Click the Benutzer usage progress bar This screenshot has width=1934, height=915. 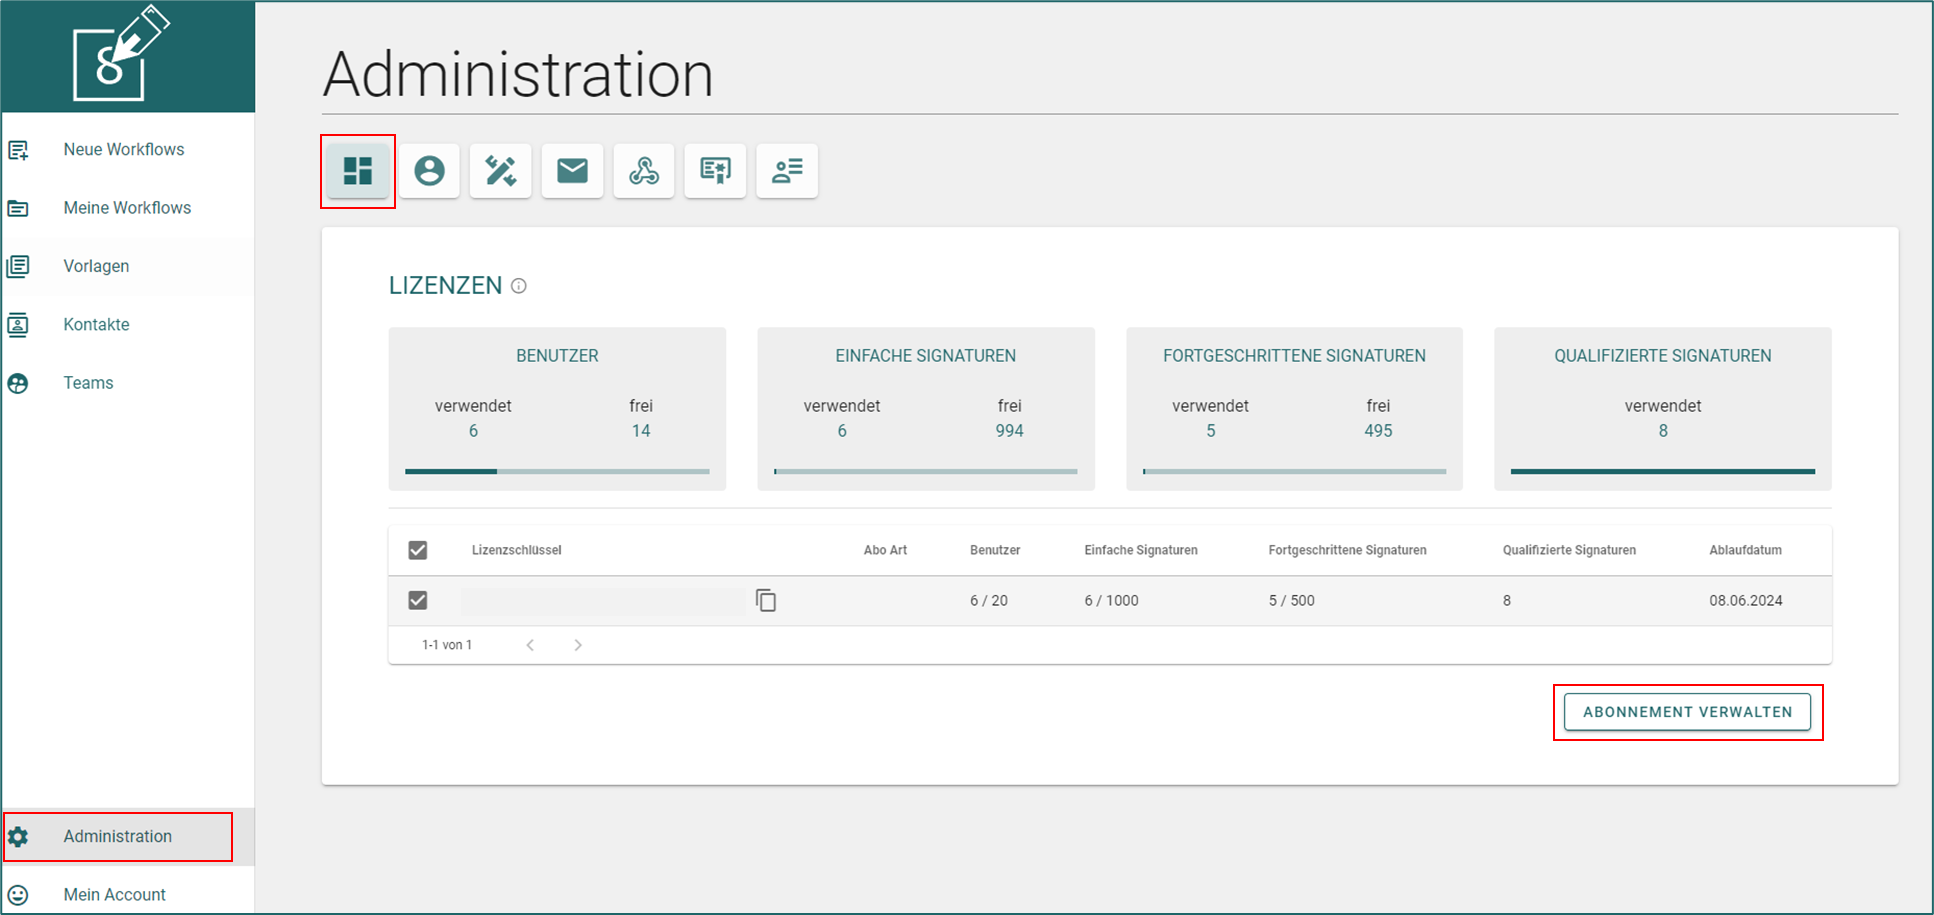coord(557,471)
